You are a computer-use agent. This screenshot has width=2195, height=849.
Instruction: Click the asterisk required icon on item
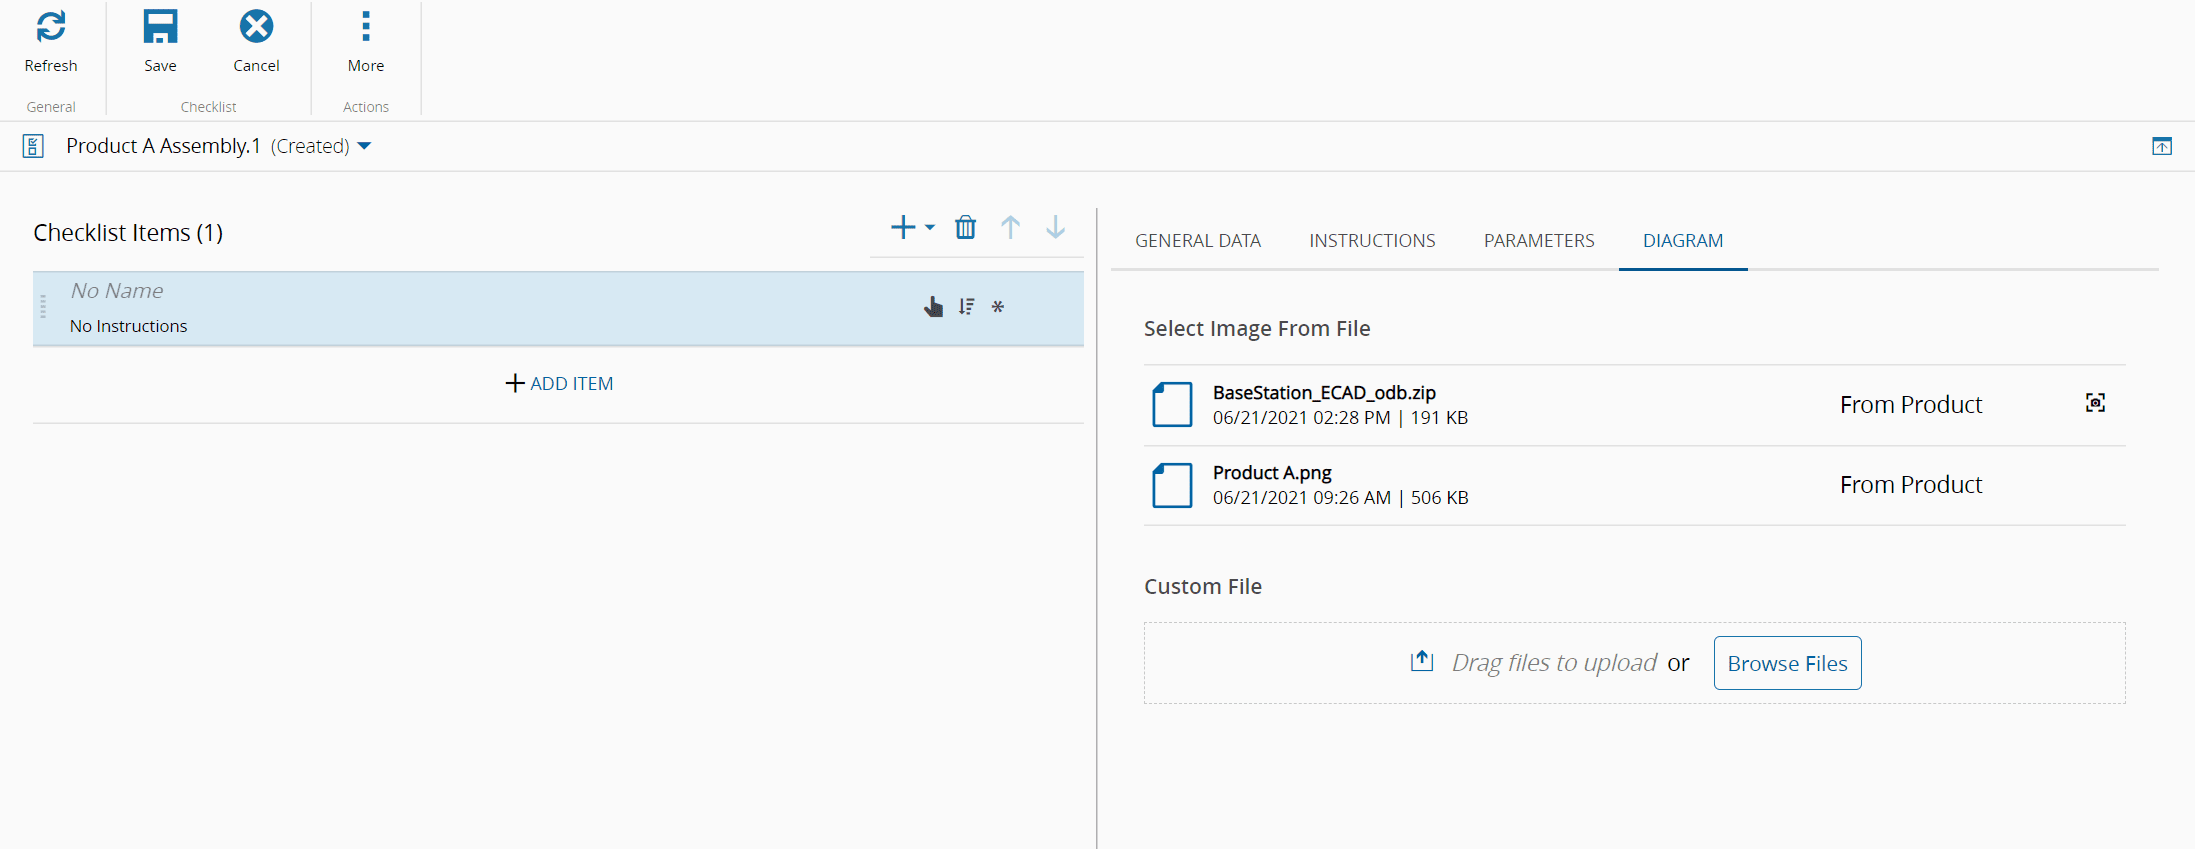997,307
